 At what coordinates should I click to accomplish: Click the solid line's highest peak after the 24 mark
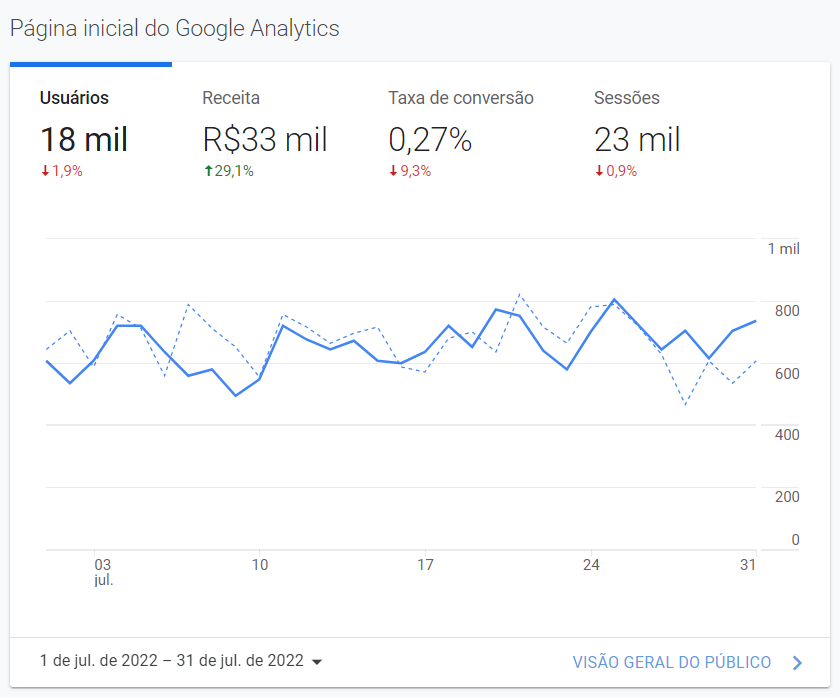614,299
